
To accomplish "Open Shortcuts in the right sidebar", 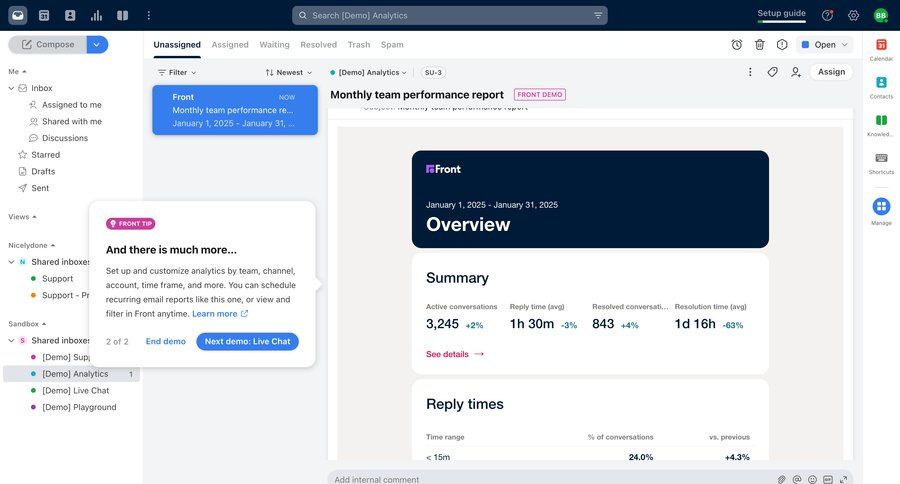I will click(x=881, y=163).
